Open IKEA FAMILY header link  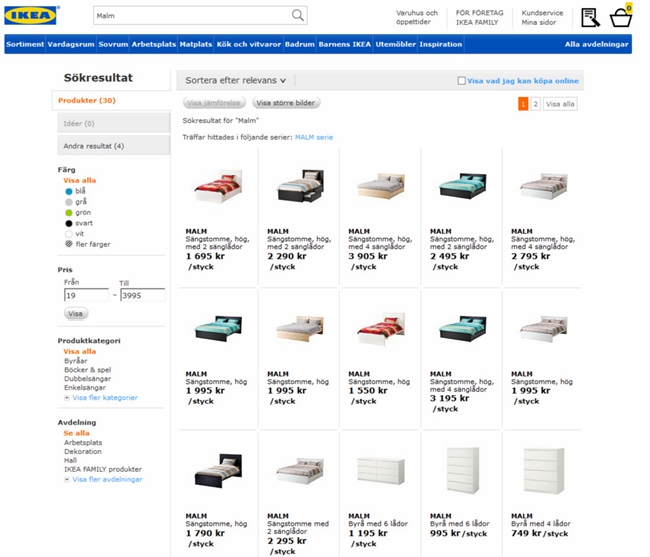tap(477, 22)
